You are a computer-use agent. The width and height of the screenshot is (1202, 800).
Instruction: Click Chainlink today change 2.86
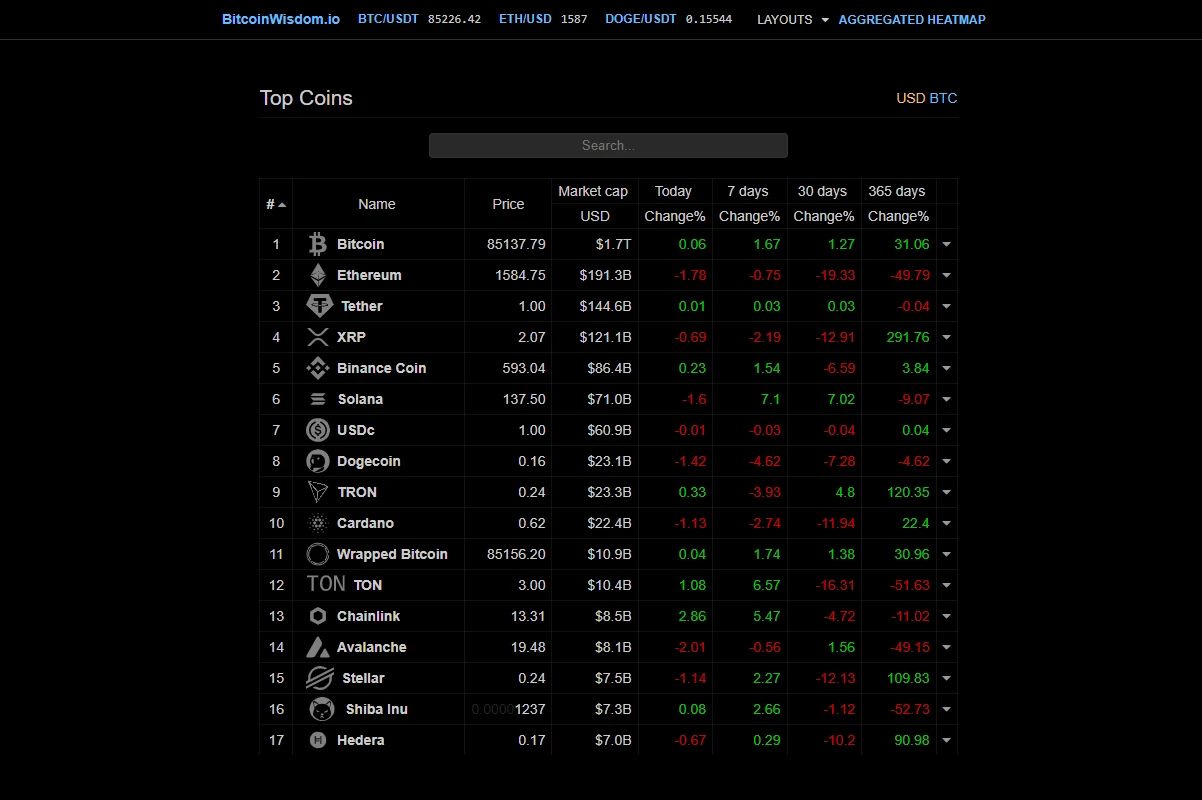click(x=691, y=616)
